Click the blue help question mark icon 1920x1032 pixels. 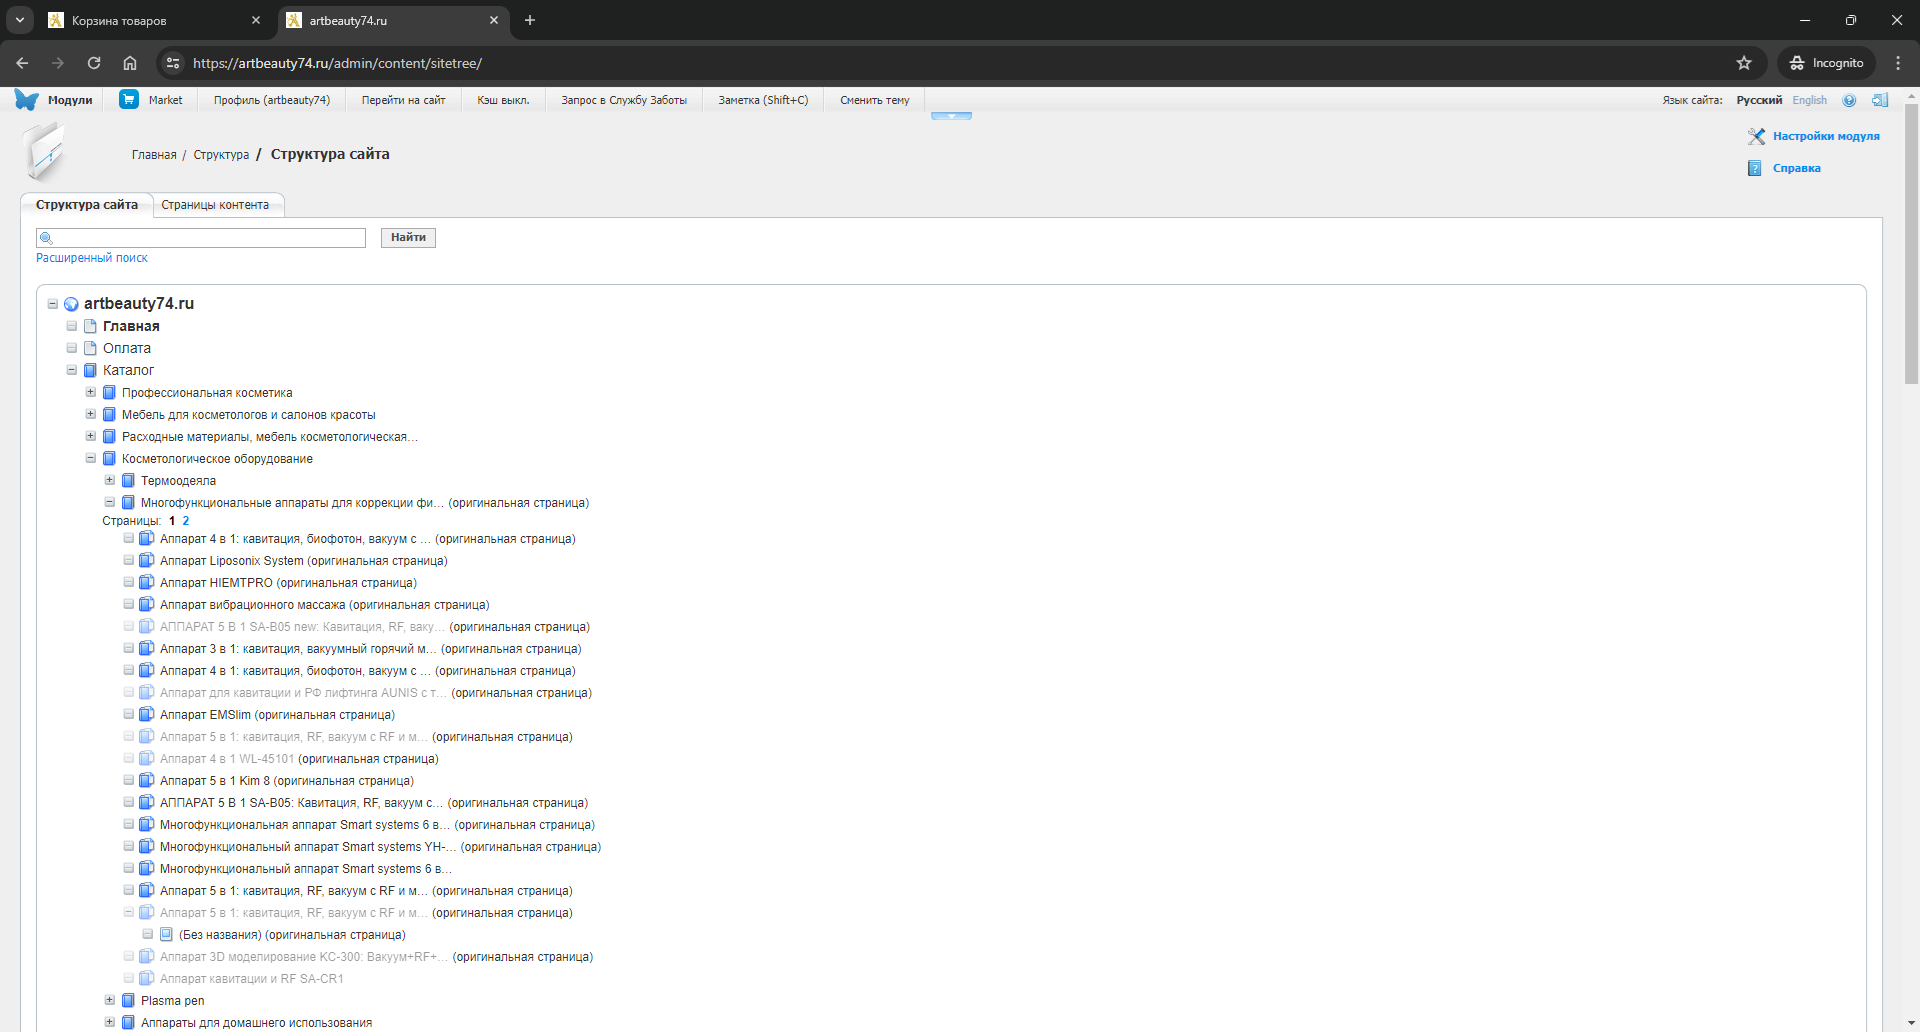tap(1849, 100)
